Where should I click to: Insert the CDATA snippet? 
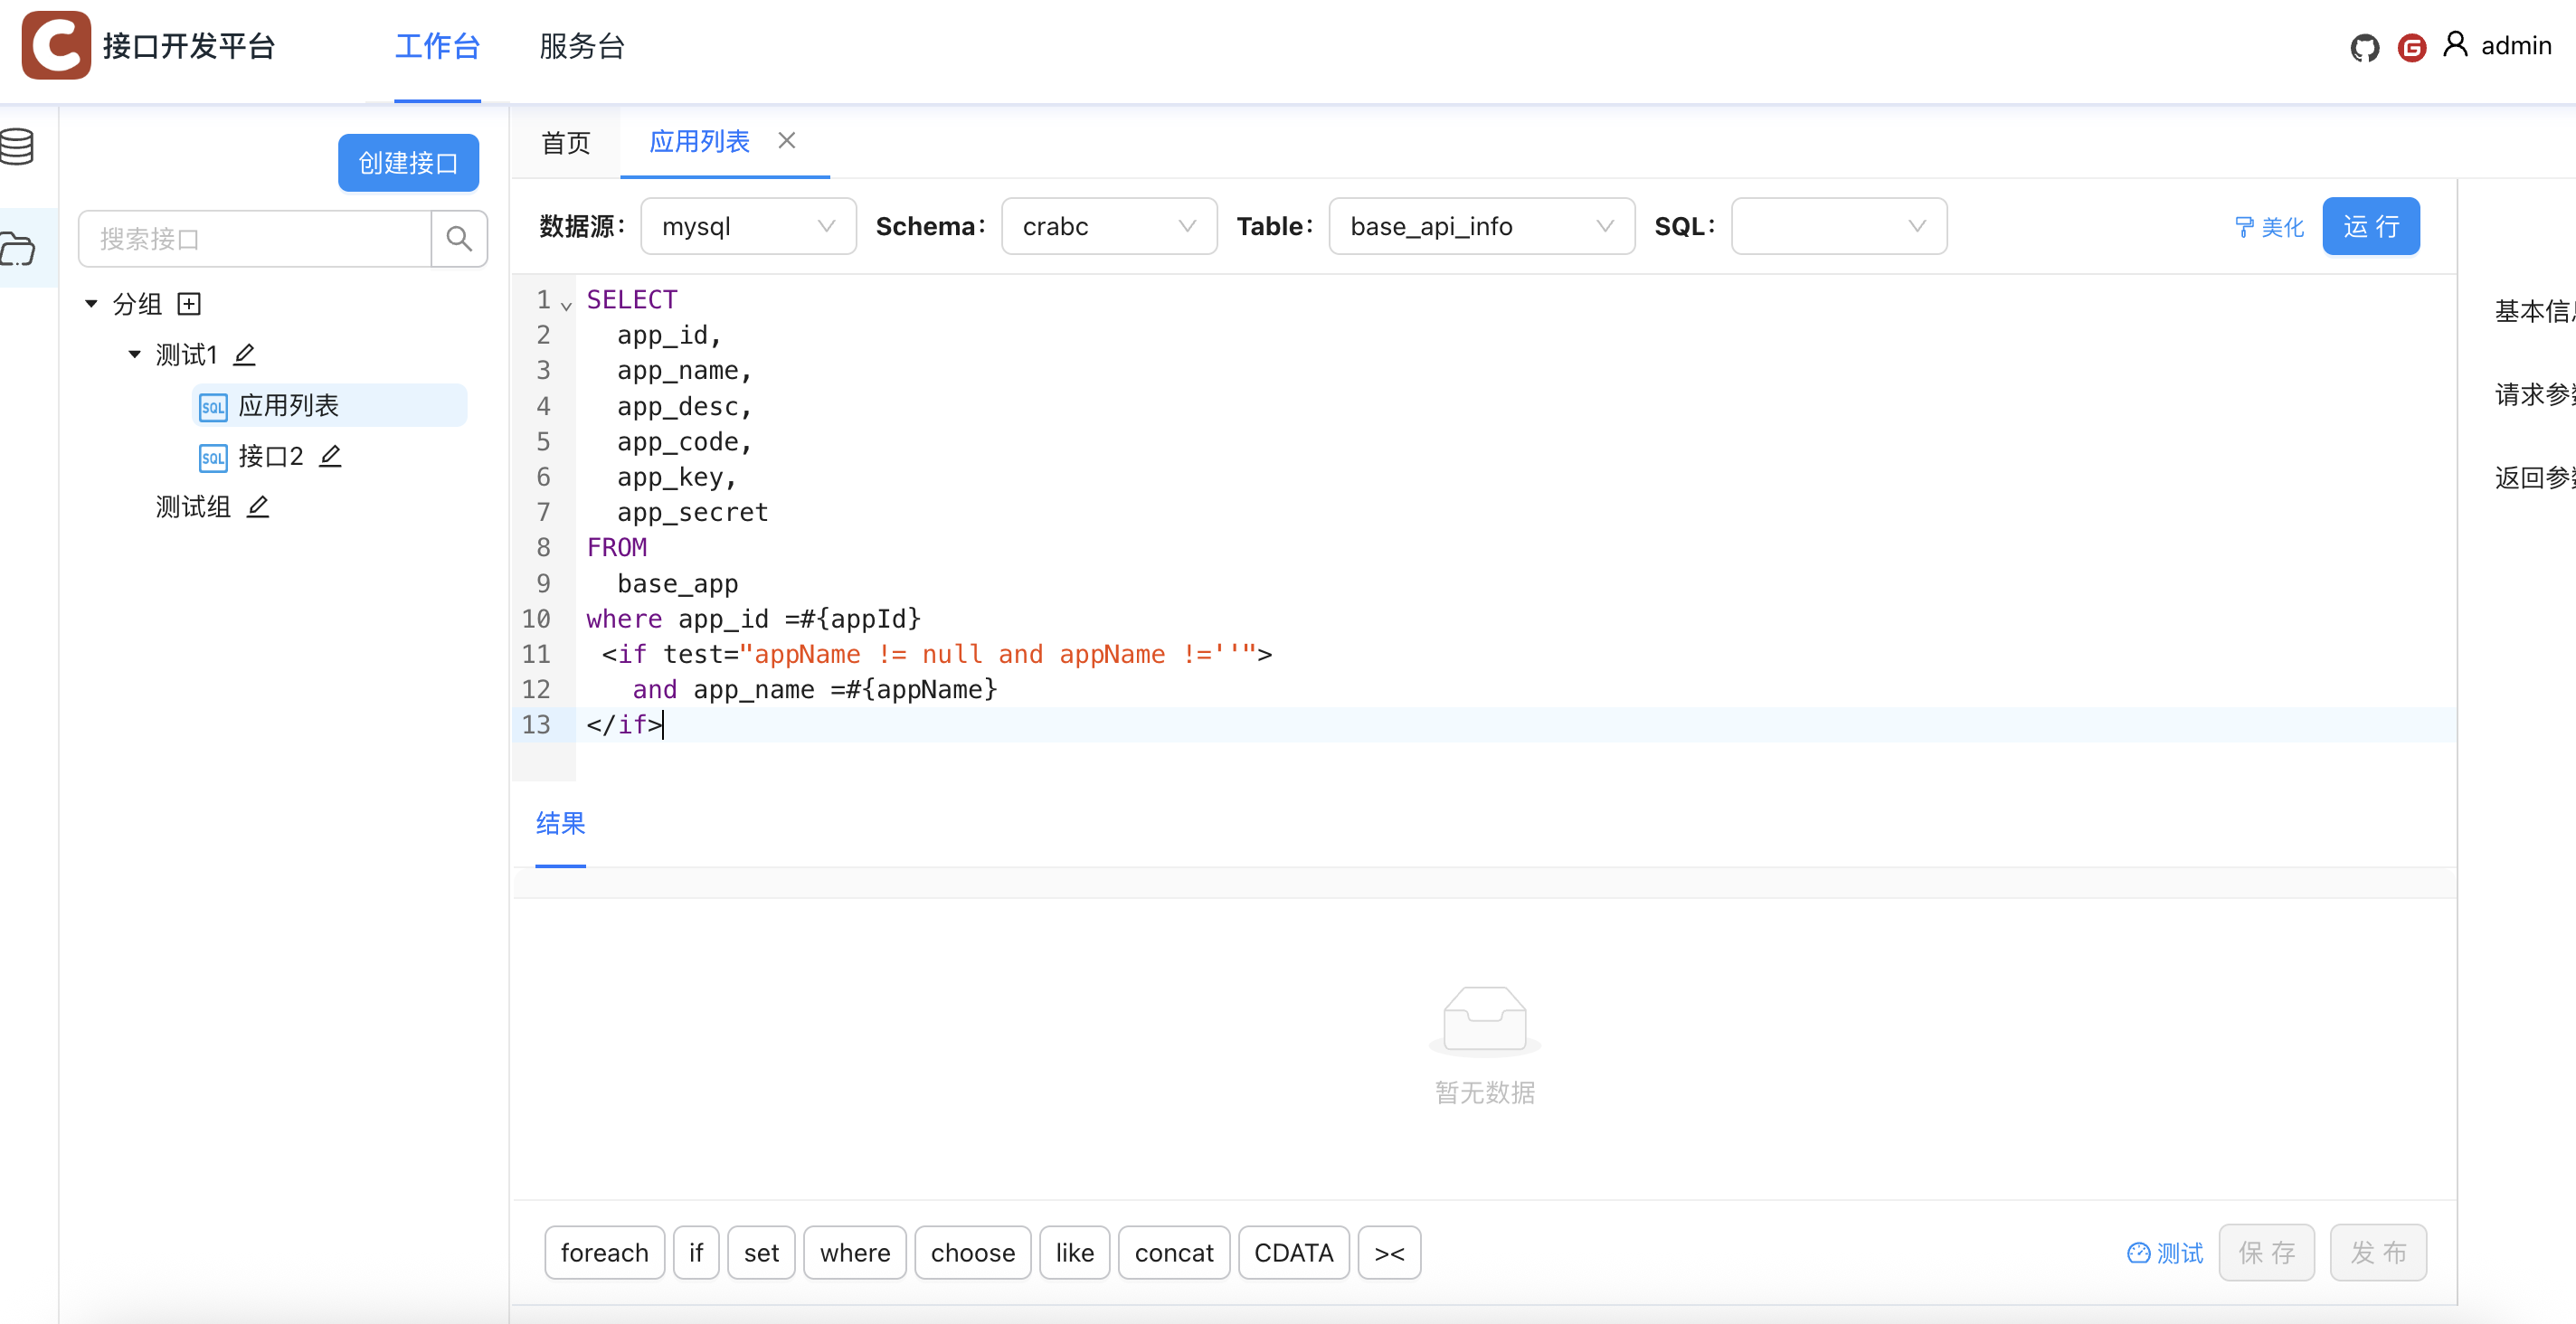[1294, 1252]
